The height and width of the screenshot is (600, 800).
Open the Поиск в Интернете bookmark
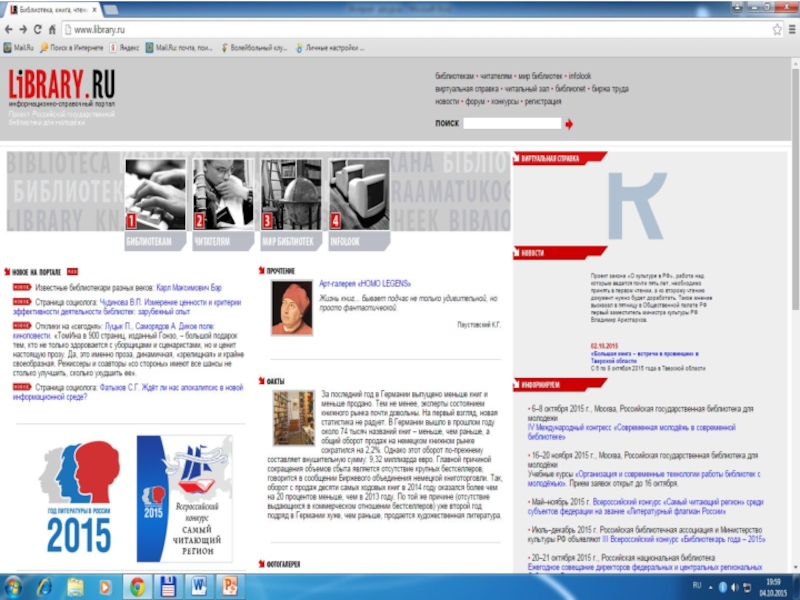point(71,48)
